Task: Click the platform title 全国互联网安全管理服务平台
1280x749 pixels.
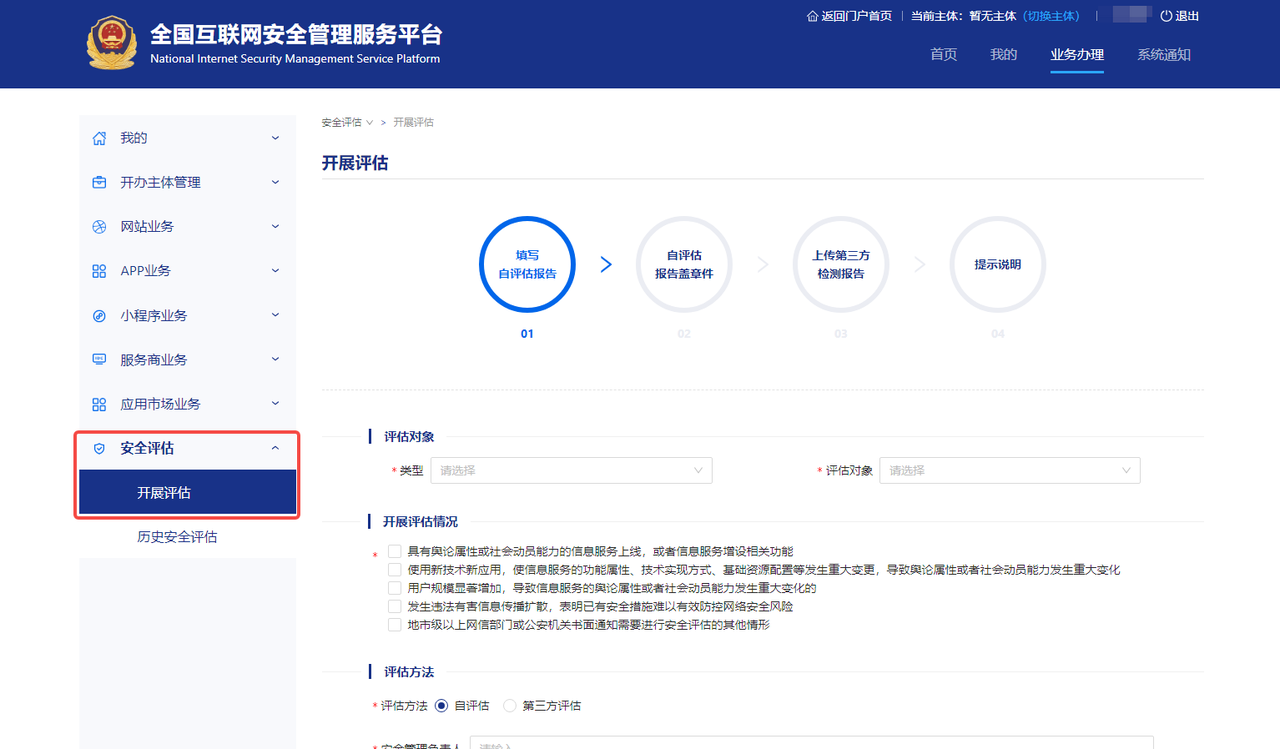Action: click(296, 34)
